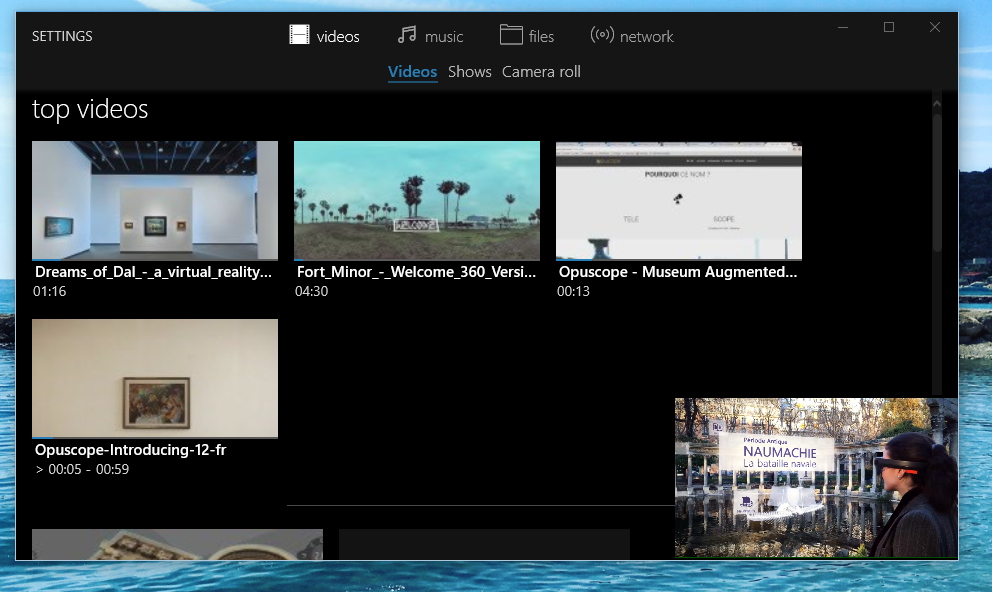The image size is (992, 592).
Task: Click the vertical scrollbar handle
Action: pos(937,180)
